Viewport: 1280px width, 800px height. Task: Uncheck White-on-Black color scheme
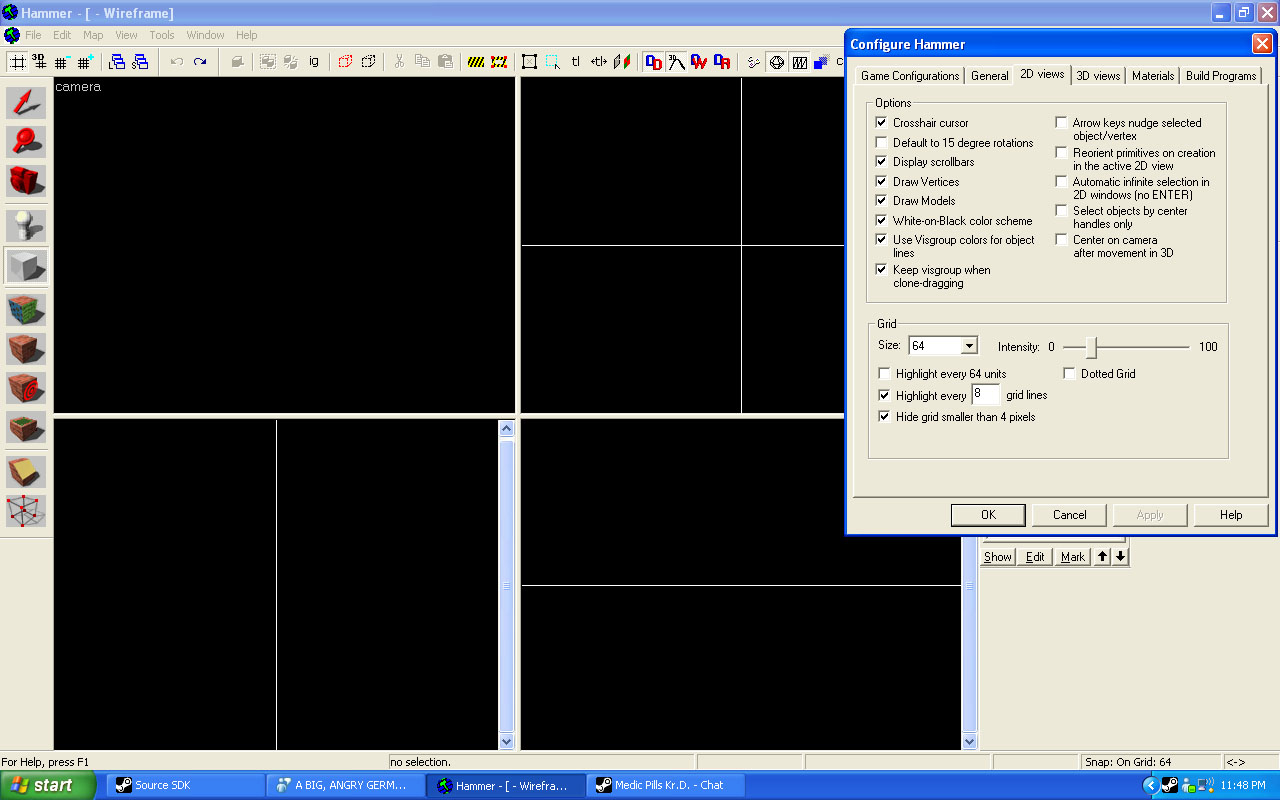tap(882, 221)
